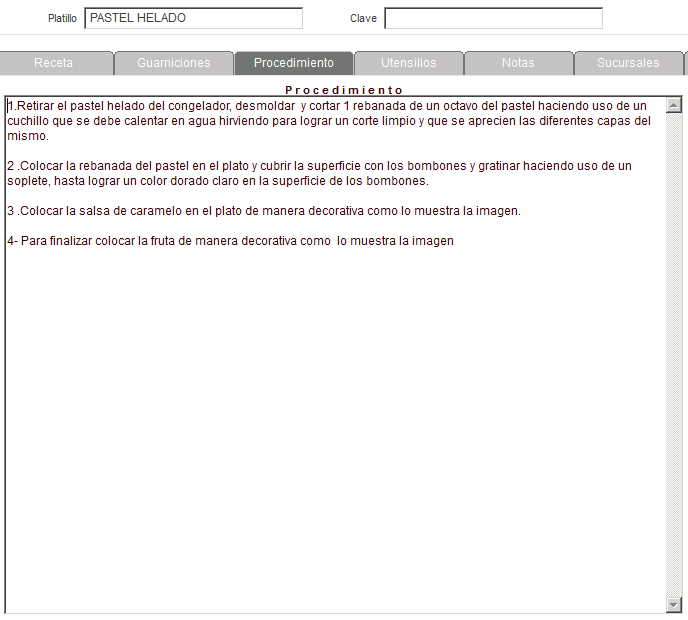Viewport: 688px width, 620px height.
Task: Click the scroll down arrow in procedure box
Action: click(x=673, y=604)
